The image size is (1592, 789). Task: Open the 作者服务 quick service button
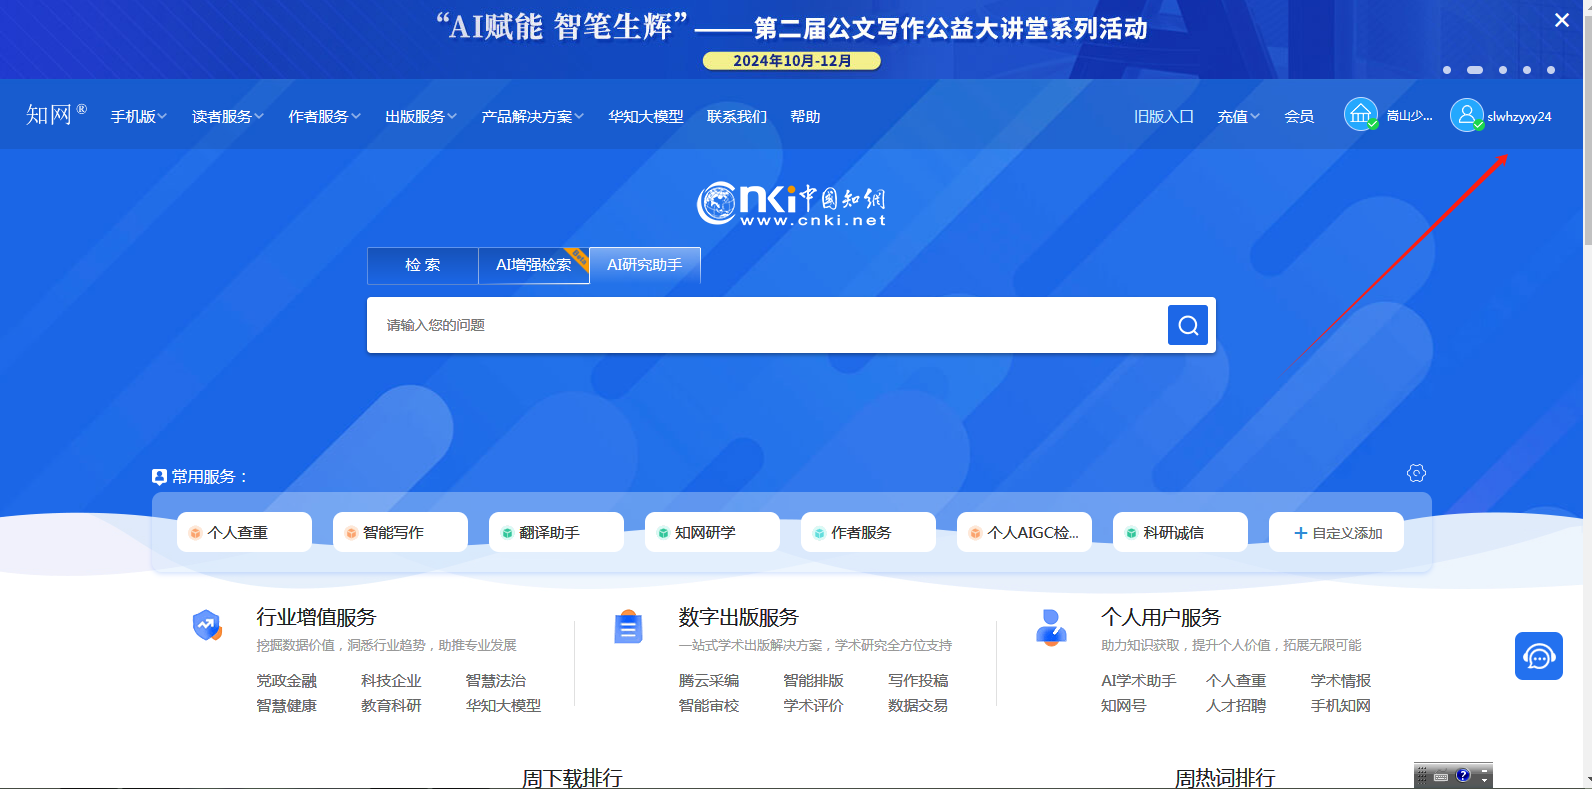(x=868, y=532)
